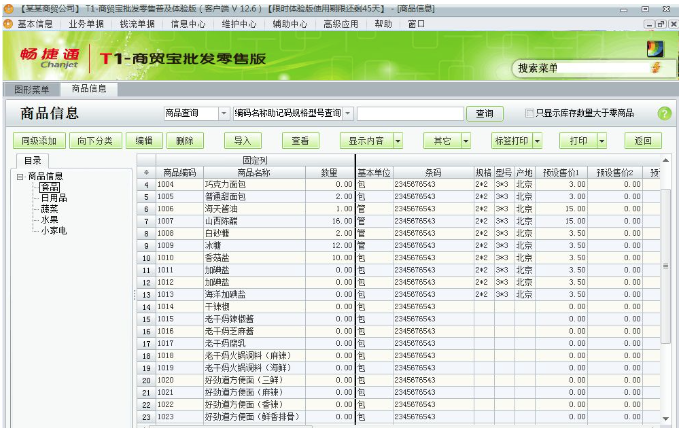This screenshot has height=428, width=680.
Task: Click the 导入 button
Action: coord(243,140)
